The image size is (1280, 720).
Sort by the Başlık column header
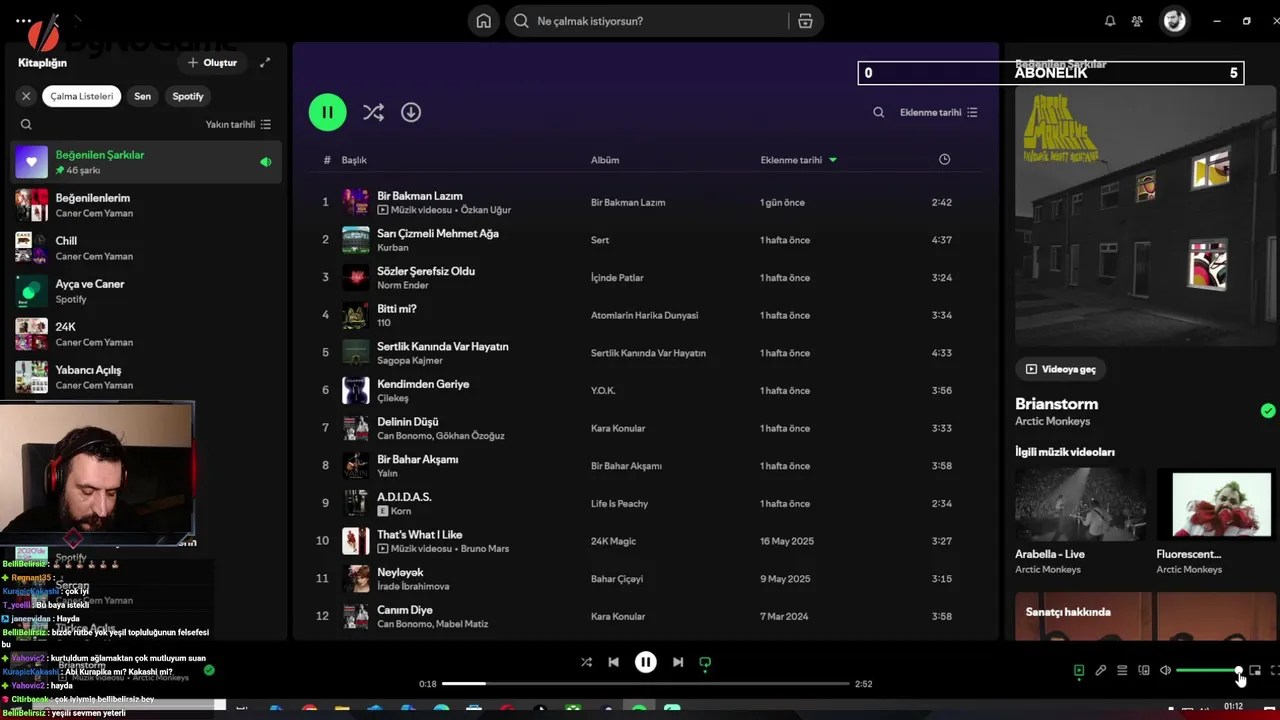(x=354, y=160)
